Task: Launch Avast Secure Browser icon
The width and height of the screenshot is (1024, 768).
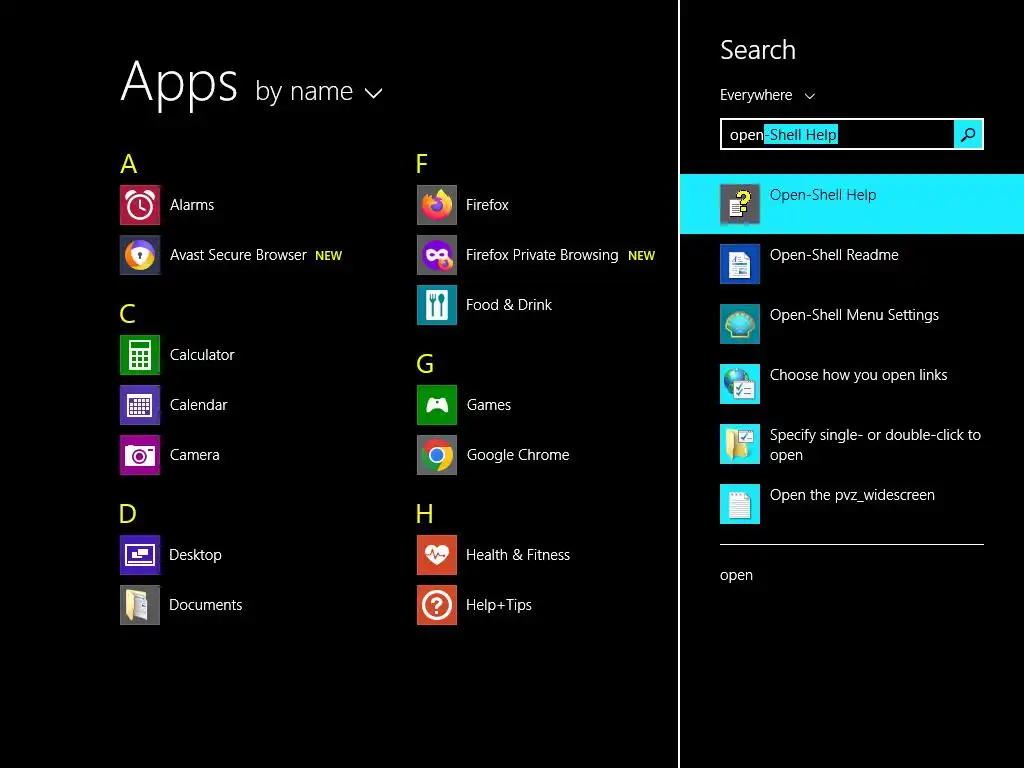Action: pyautogui.click(x=140, y=255)
